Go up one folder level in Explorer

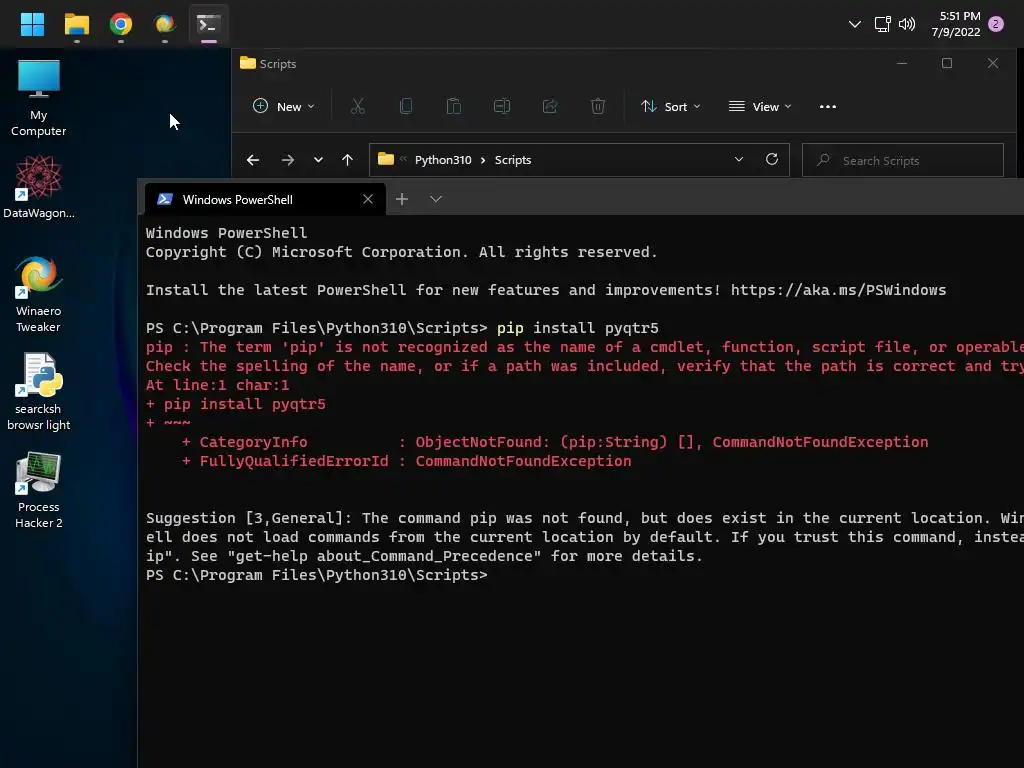pos(347,160)
